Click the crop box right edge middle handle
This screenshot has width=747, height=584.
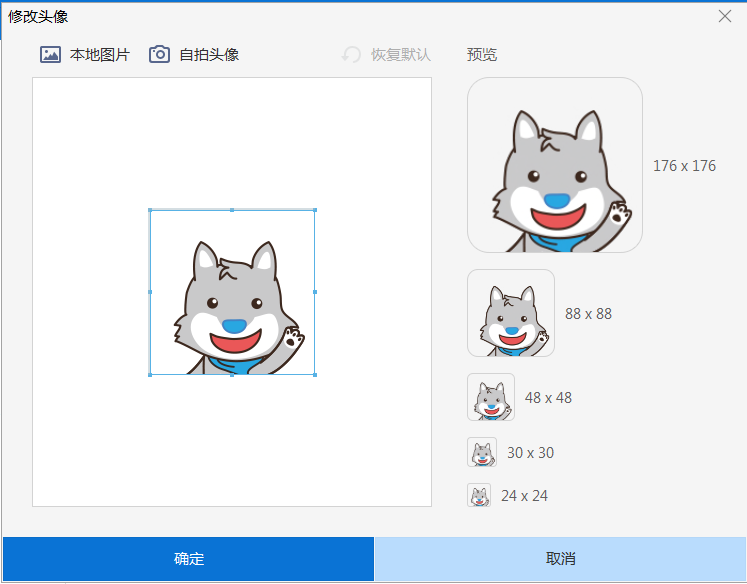(x=315, y=292)
